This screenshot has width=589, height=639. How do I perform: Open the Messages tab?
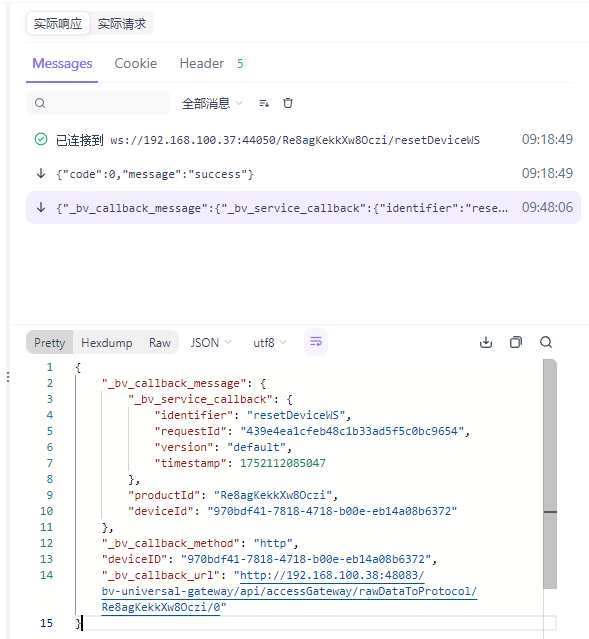pos(62,64)
